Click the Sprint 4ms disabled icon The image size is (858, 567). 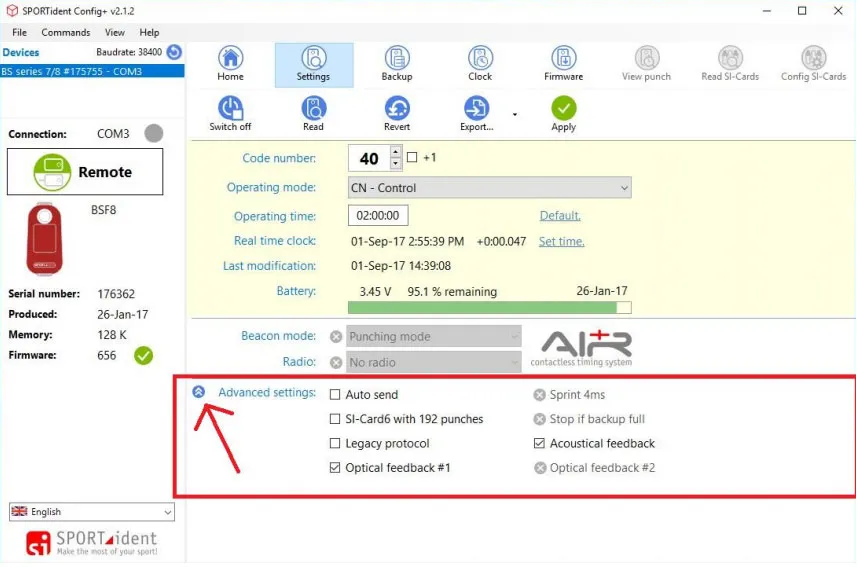pyautogui.click(x=540, y=395)
